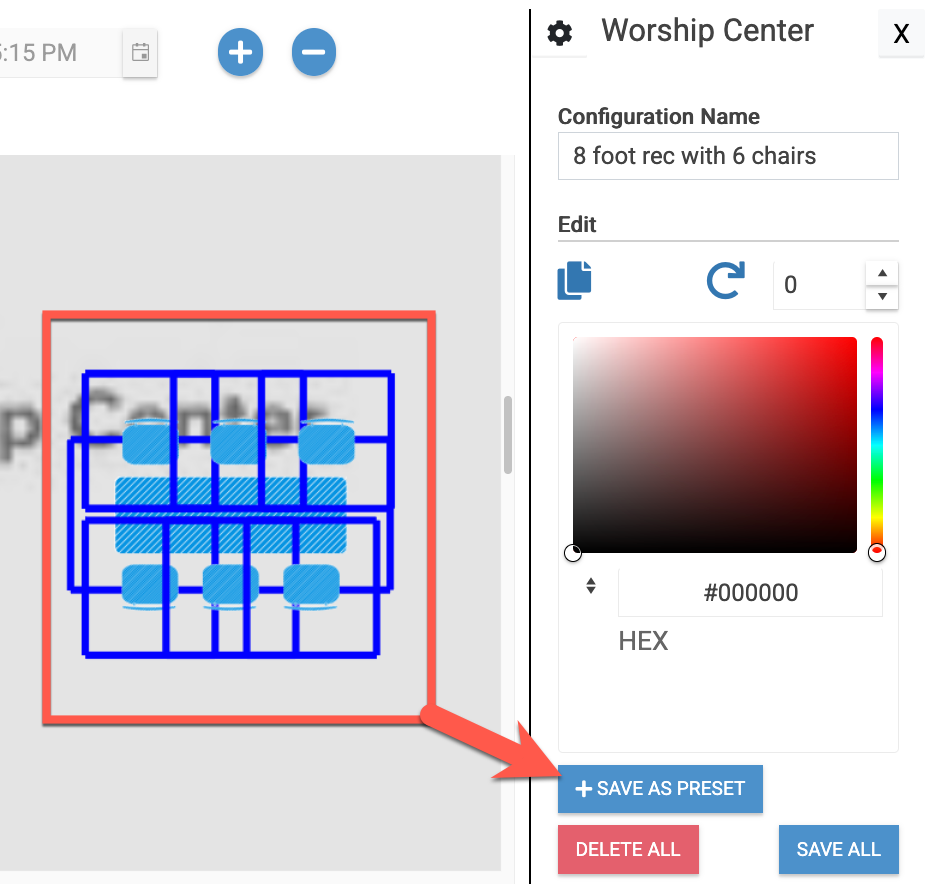The height and width of the screenshot is (884, 925).
Task: Click the #000000 hex color field
Action: (x=750, y=592)
